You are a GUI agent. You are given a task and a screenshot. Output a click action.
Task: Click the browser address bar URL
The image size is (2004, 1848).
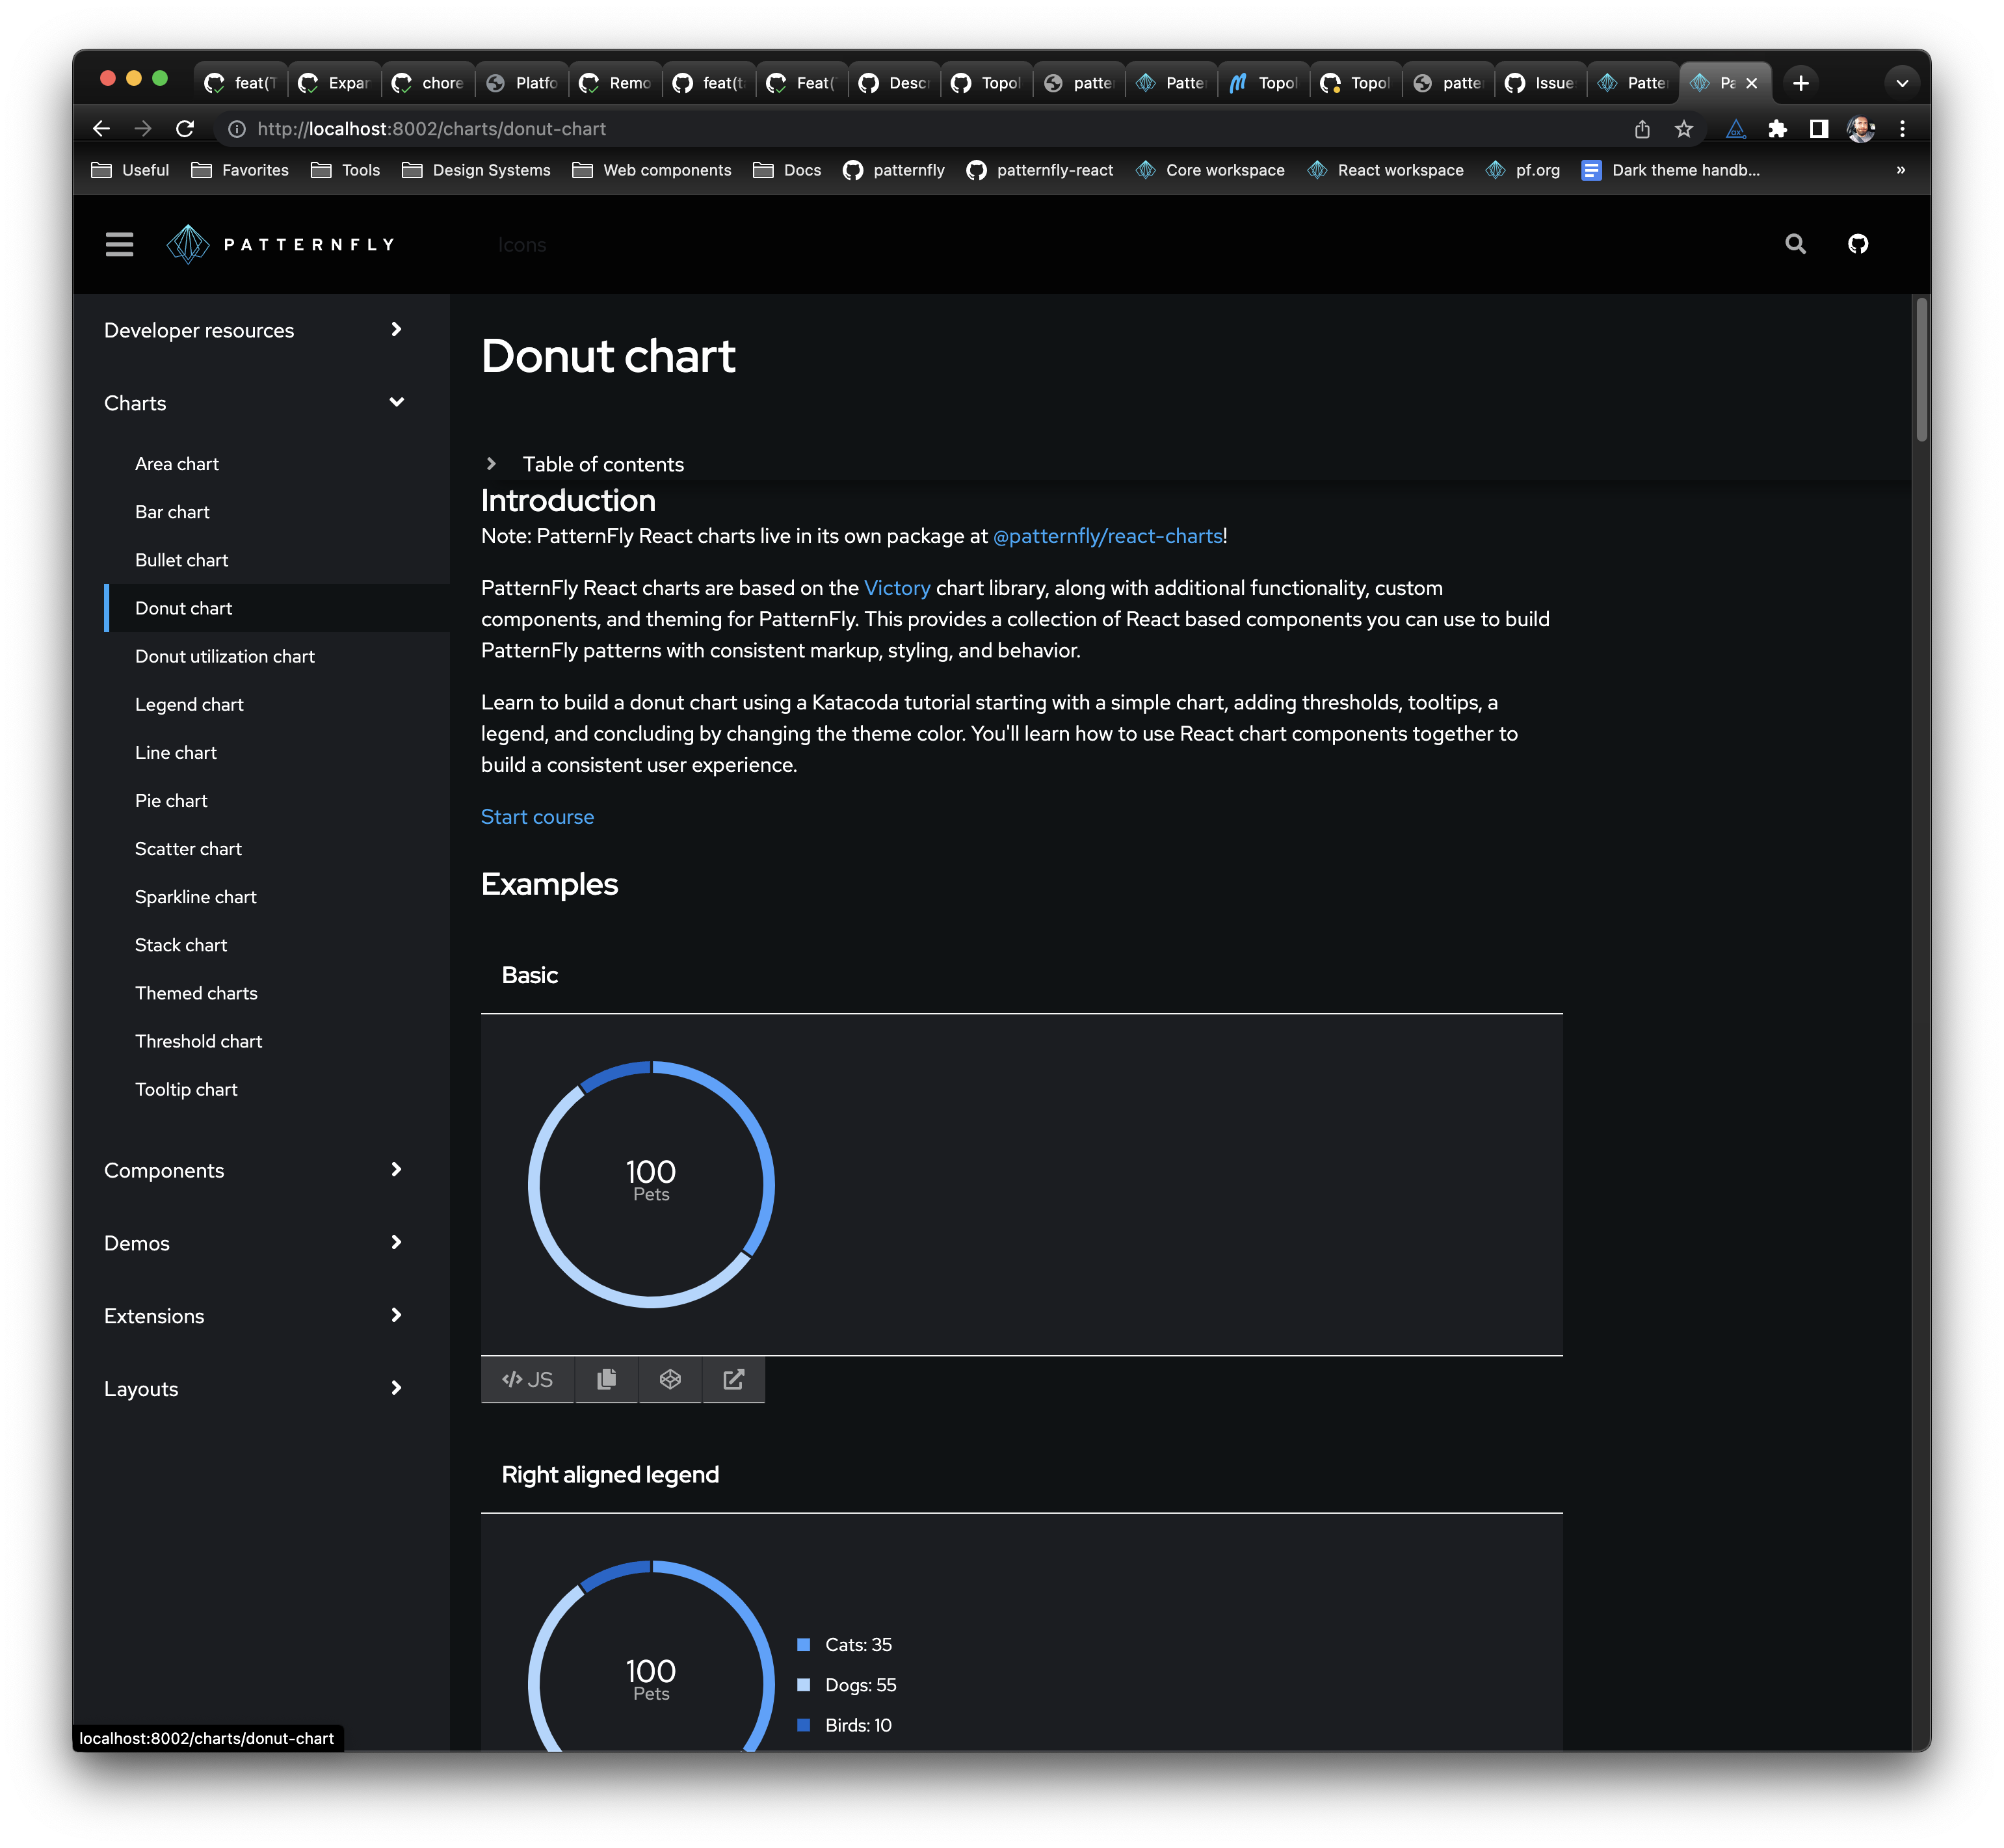pyautogui.click(x=431, y=129)
